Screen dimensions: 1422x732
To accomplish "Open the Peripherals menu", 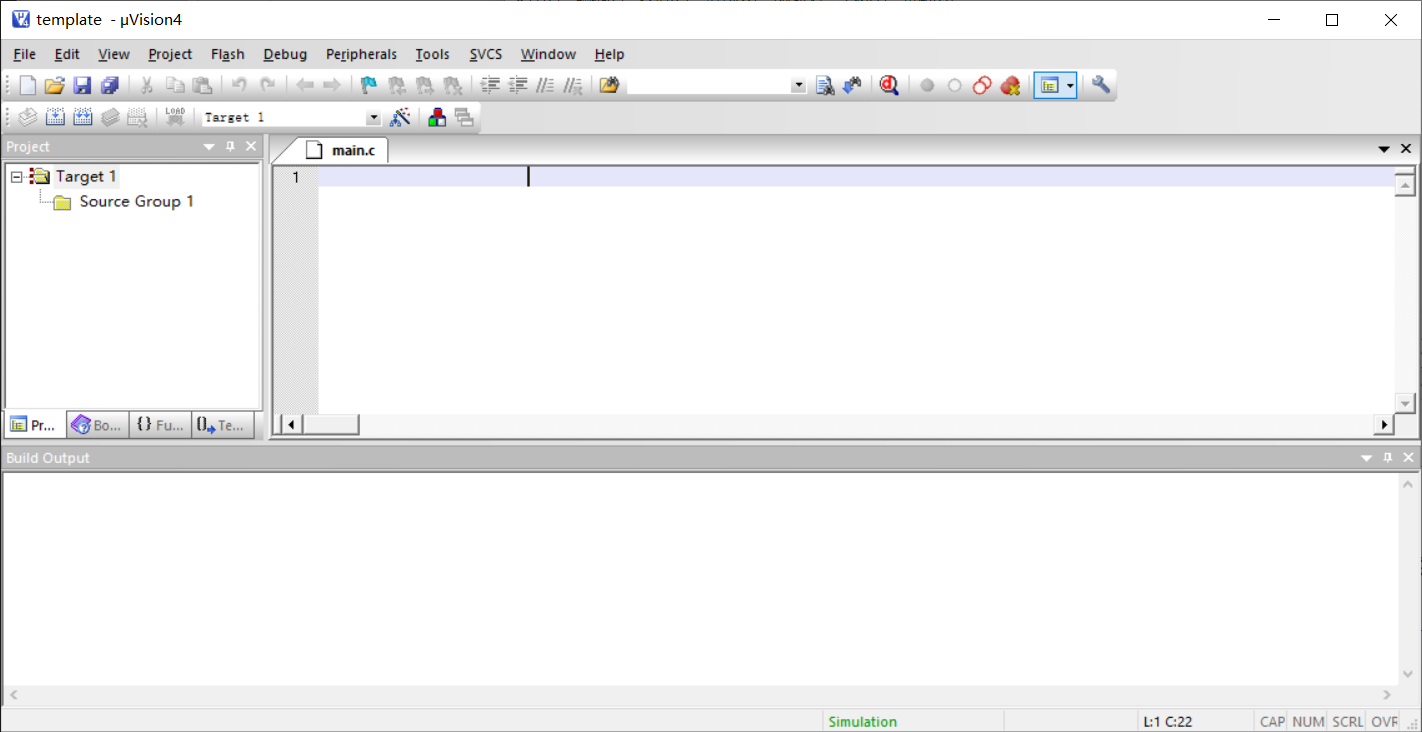I will (x=361, y=54).
